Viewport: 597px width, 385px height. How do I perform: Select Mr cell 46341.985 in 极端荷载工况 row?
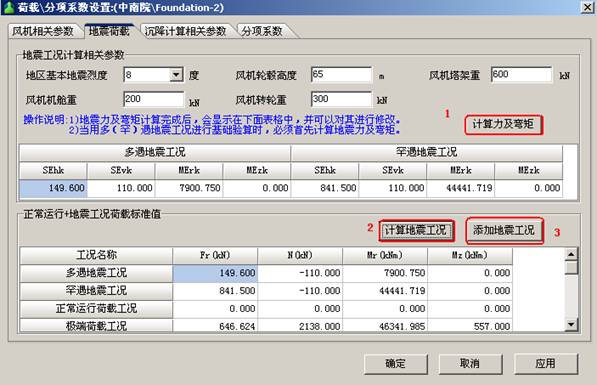coord(385,326)
